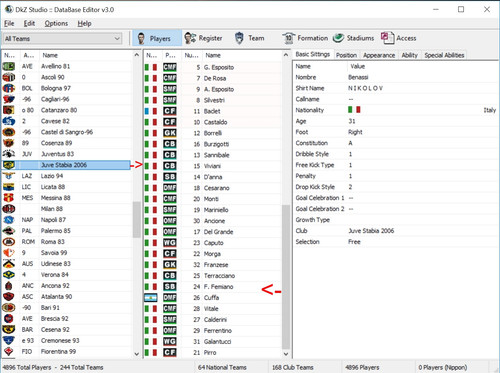Click the Constitution value A
The width and height of the screenshot is (500, 373).
point(350,143)
